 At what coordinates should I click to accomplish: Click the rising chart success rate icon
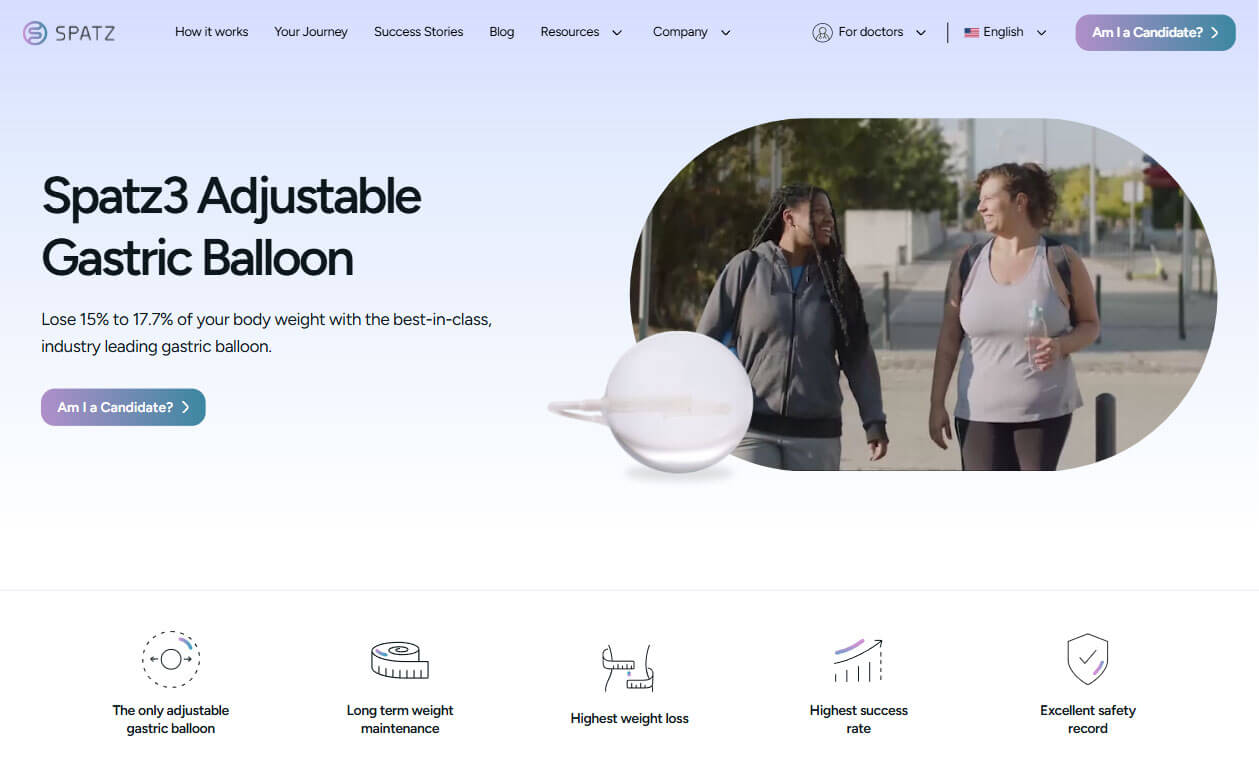tap(858, 660)
